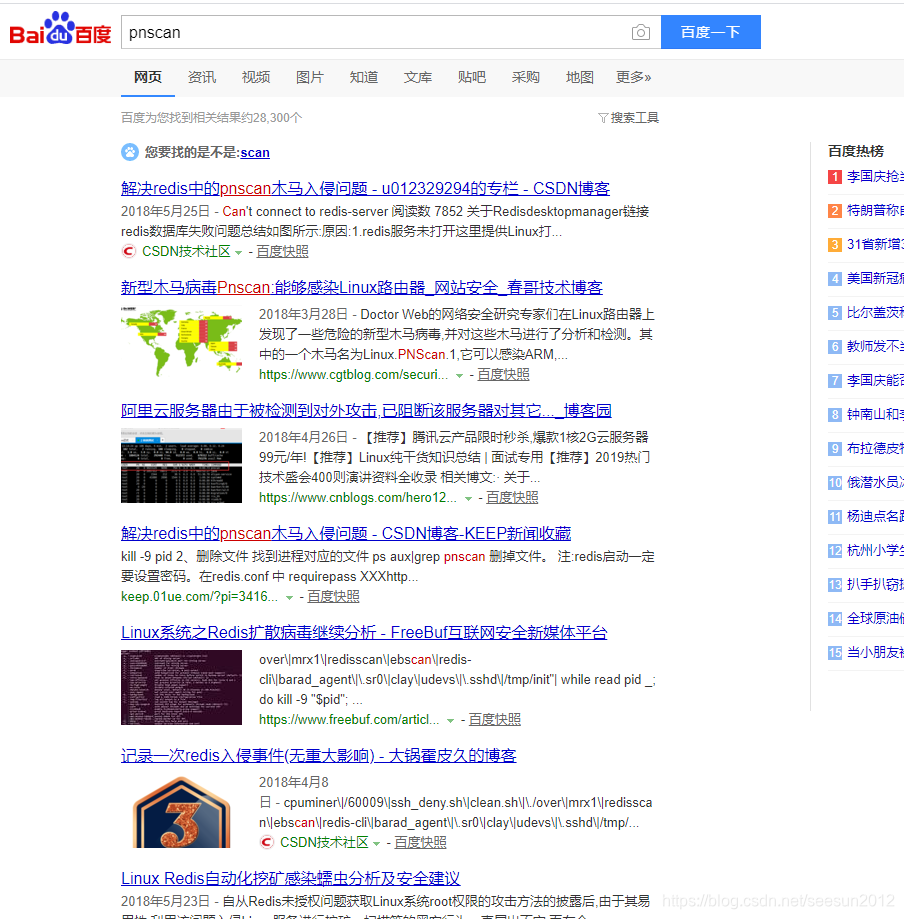
Task: Click the terminal screenshot thumbnail for 阿里云 result
Action: (181, 465)
